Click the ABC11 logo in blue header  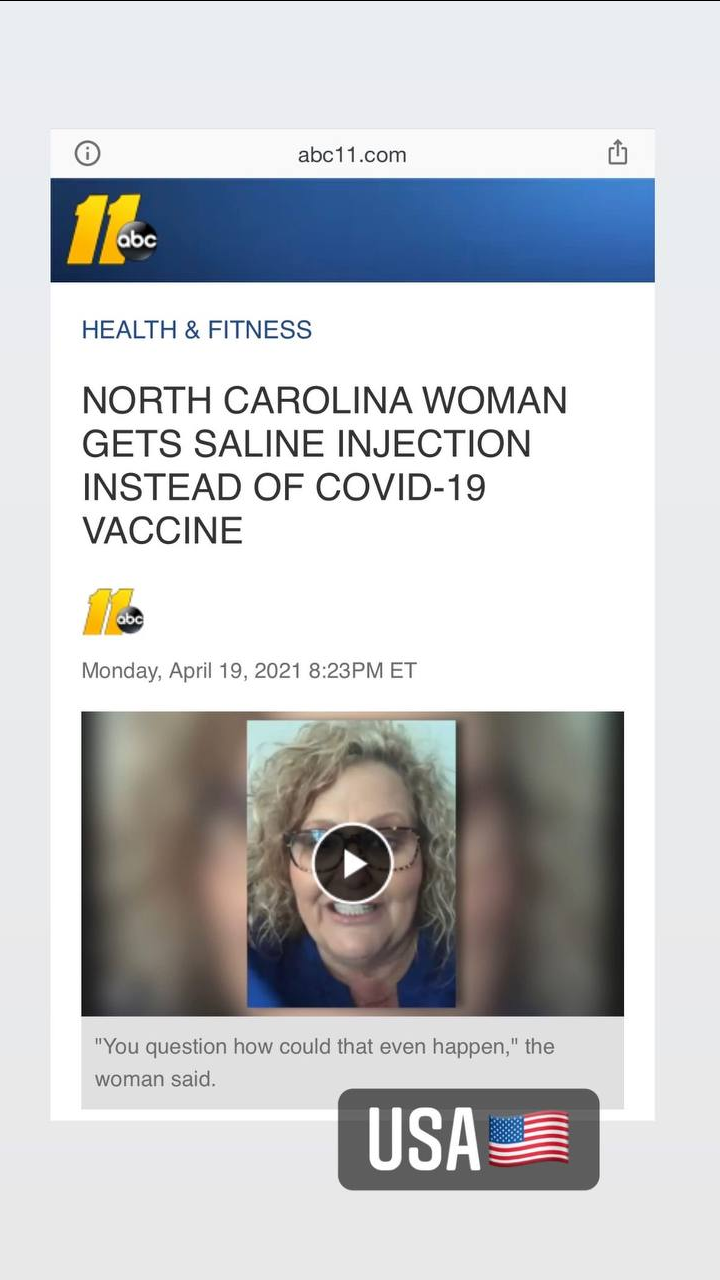tap(112, 231)
